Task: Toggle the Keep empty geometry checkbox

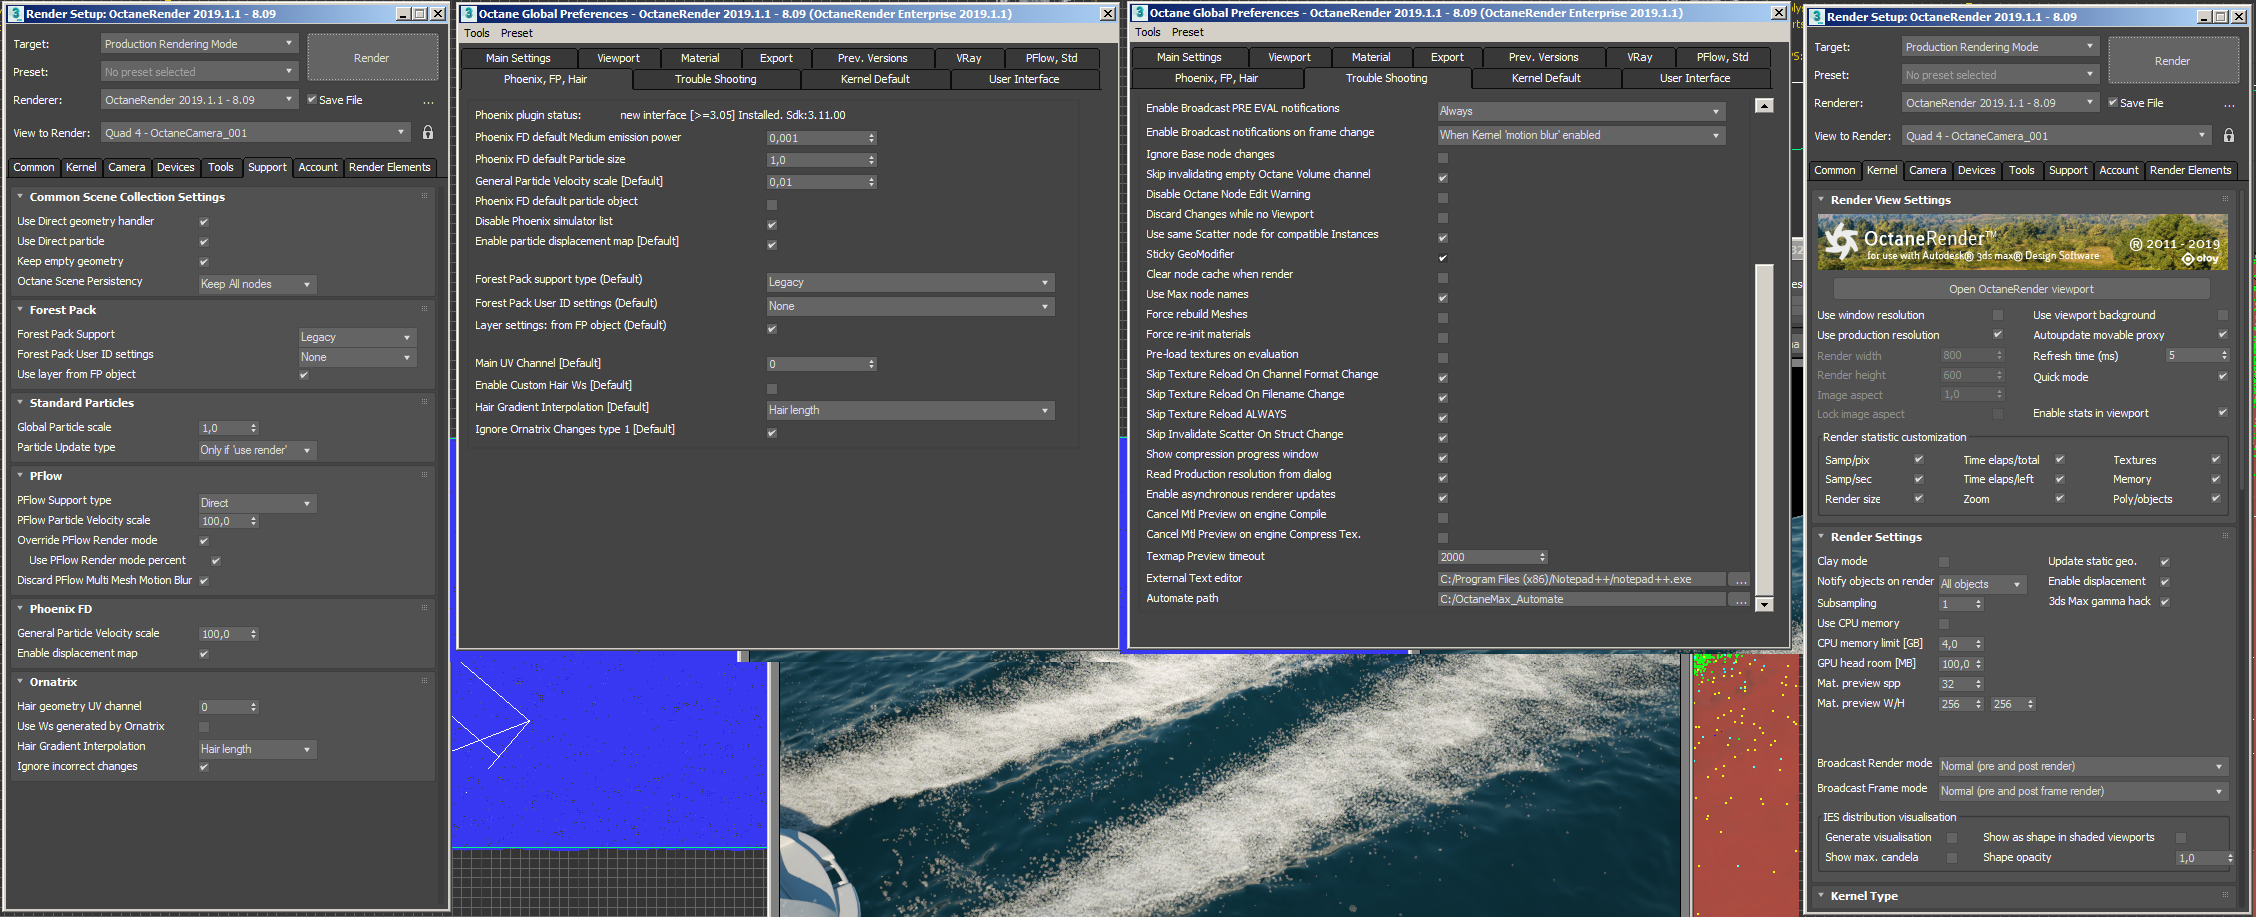Action: click(x=204, y=262)
